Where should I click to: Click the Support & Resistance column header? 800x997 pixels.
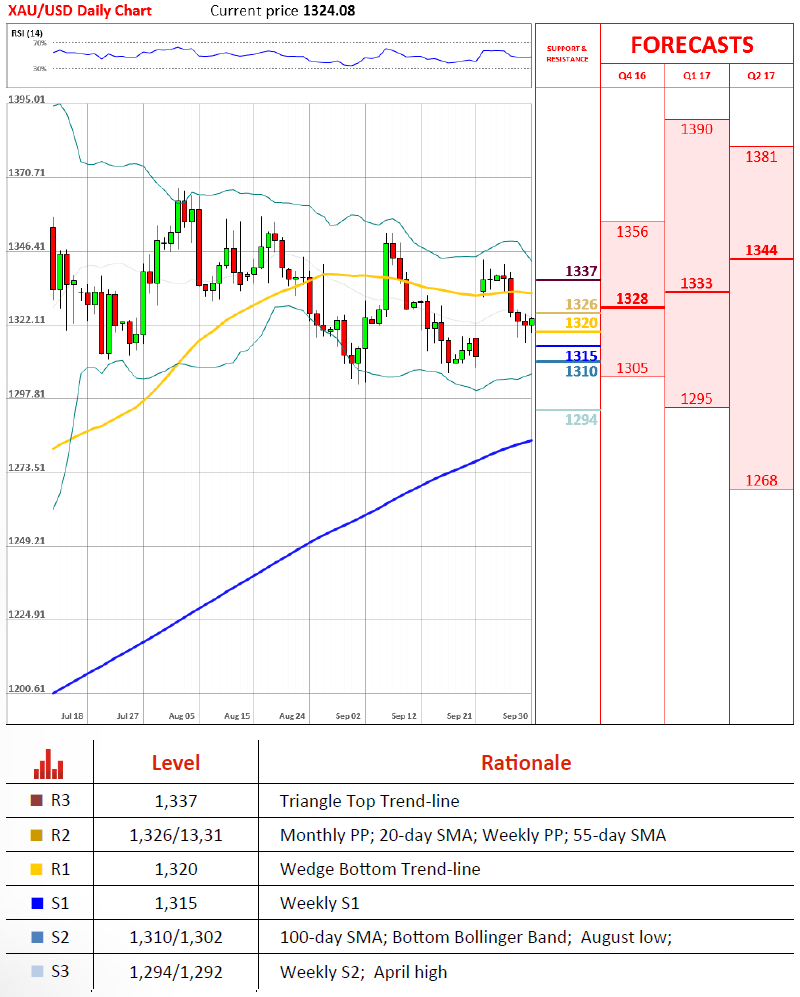pyautogui.click(x=567, y=53)
